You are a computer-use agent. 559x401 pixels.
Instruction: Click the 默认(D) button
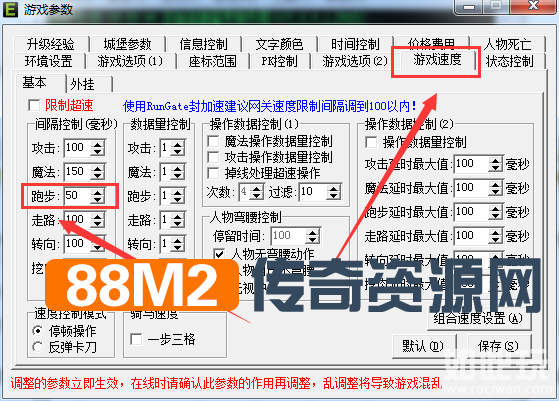coord(423,345)
